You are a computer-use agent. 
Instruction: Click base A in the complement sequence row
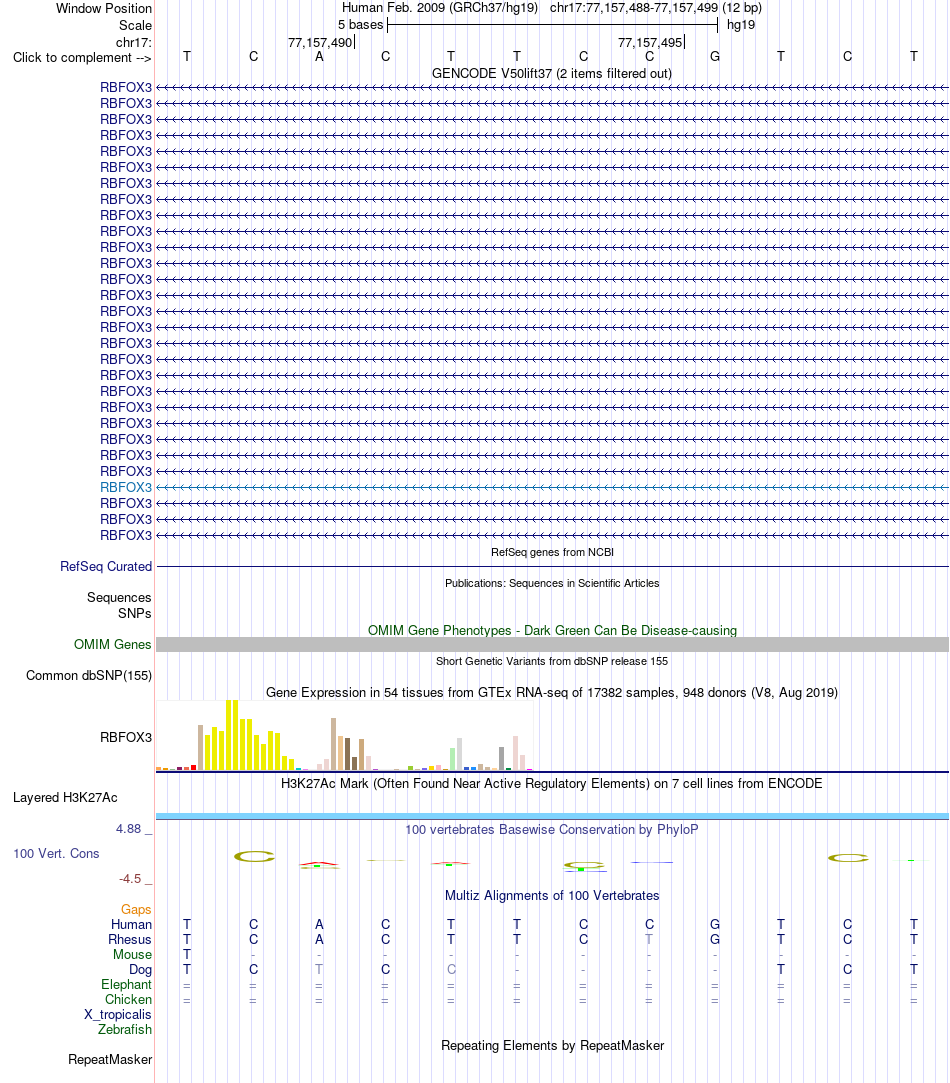click(319, 57)
